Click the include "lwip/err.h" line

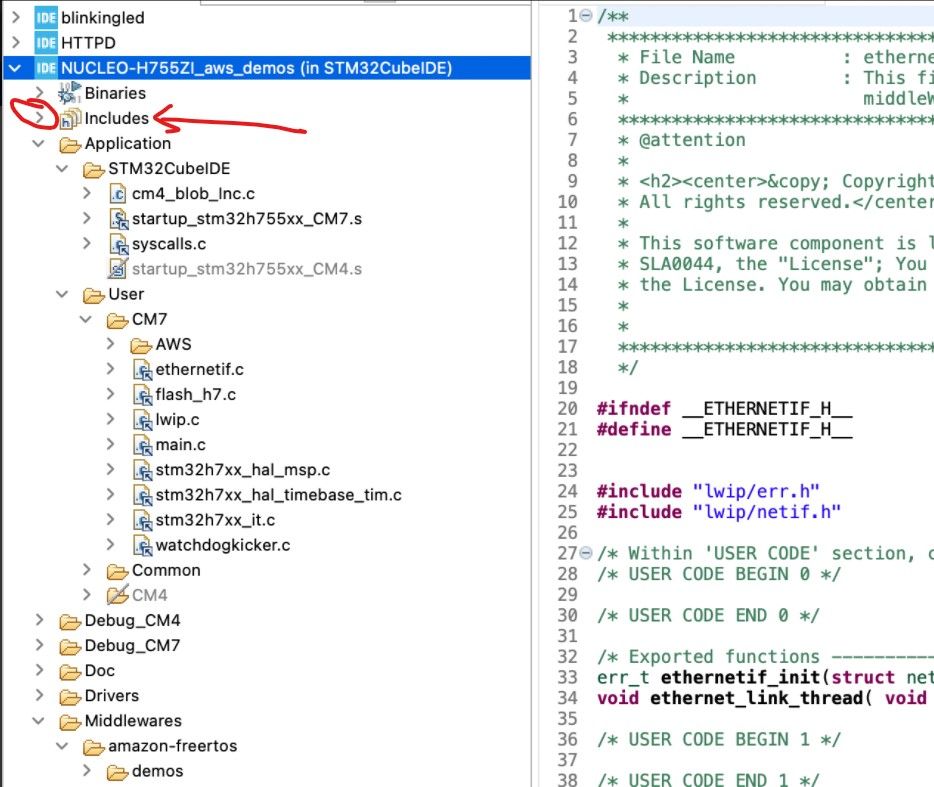point(708,492)
